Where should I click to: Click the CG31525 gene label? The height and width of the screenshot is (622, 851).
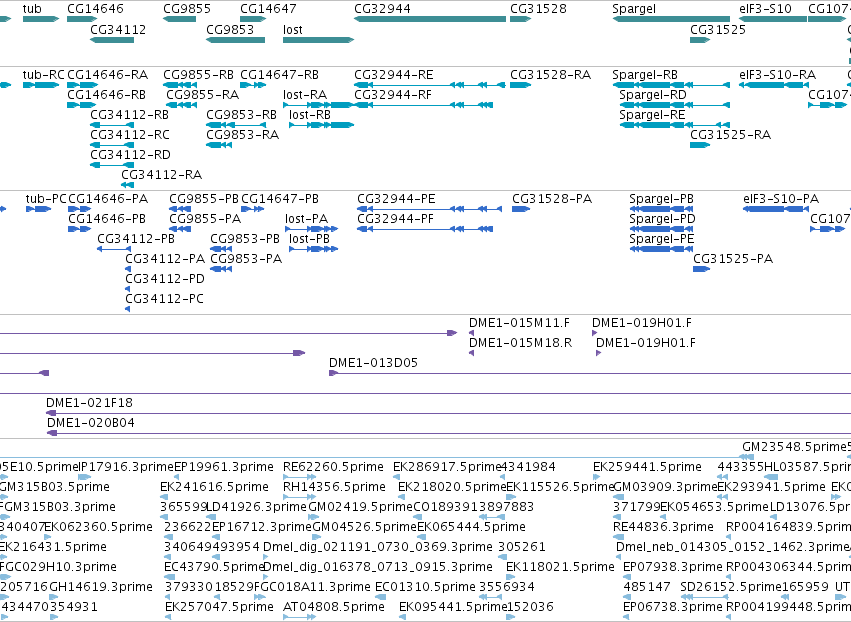pyautogui.click(x=718, y=29)
